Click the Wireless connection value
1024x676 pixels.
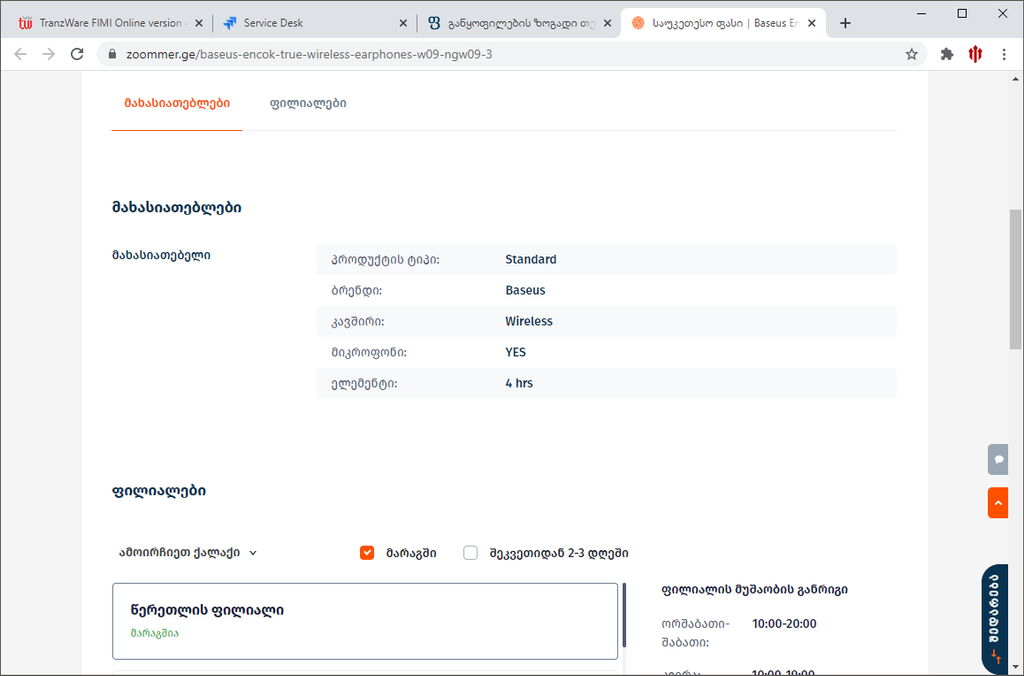[529, 321]
